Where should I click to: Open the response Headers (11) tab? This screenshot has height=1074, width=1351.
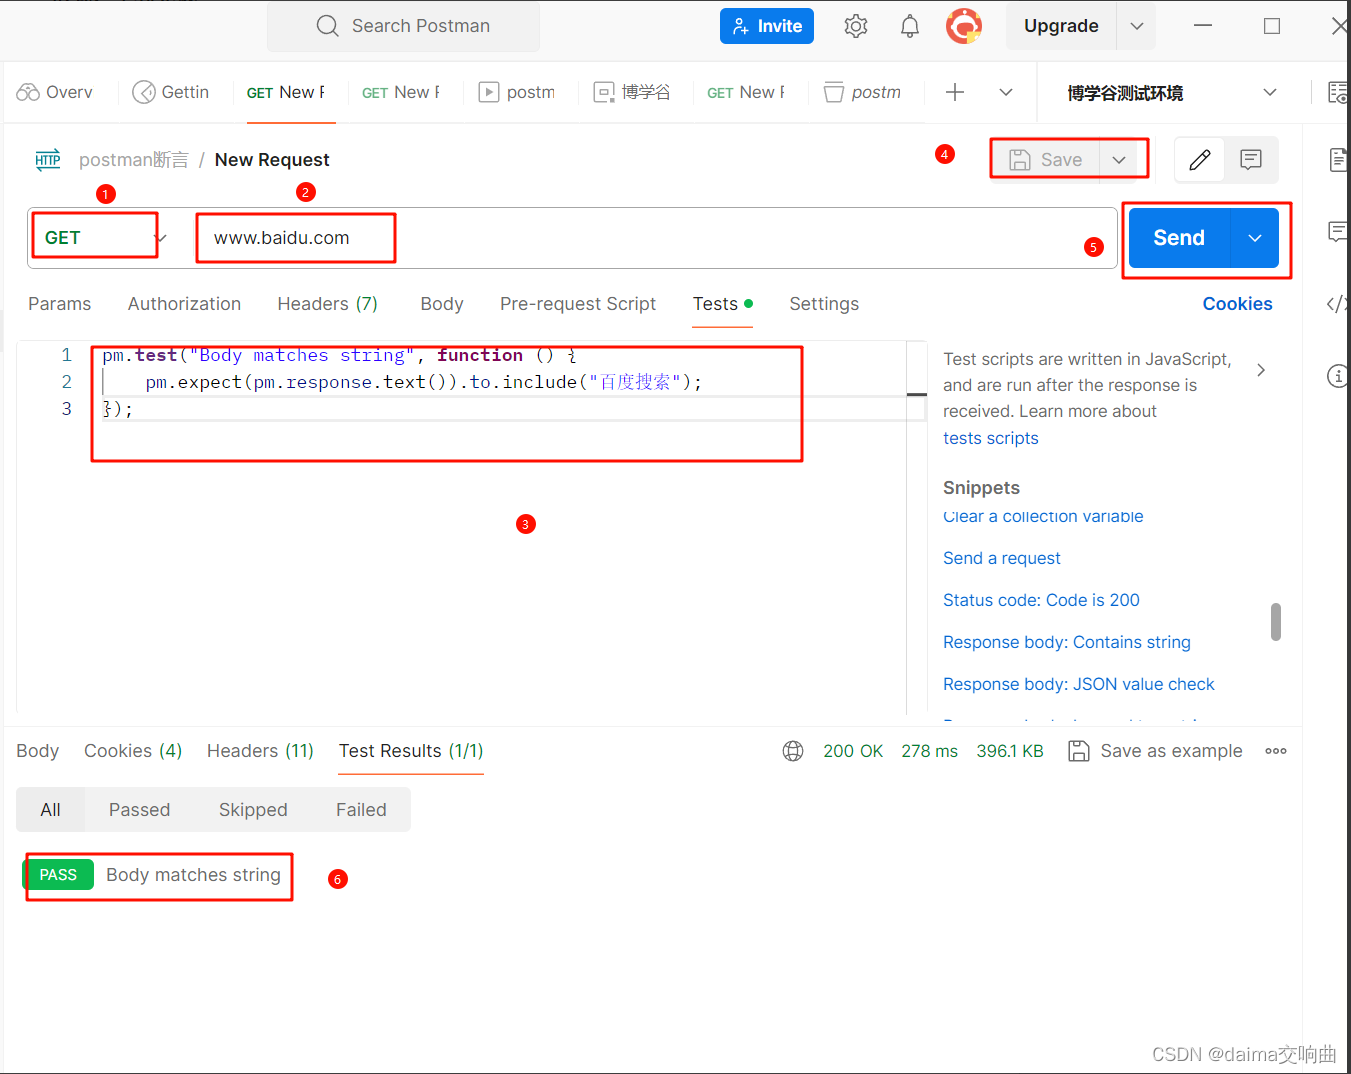coord(260,751)
